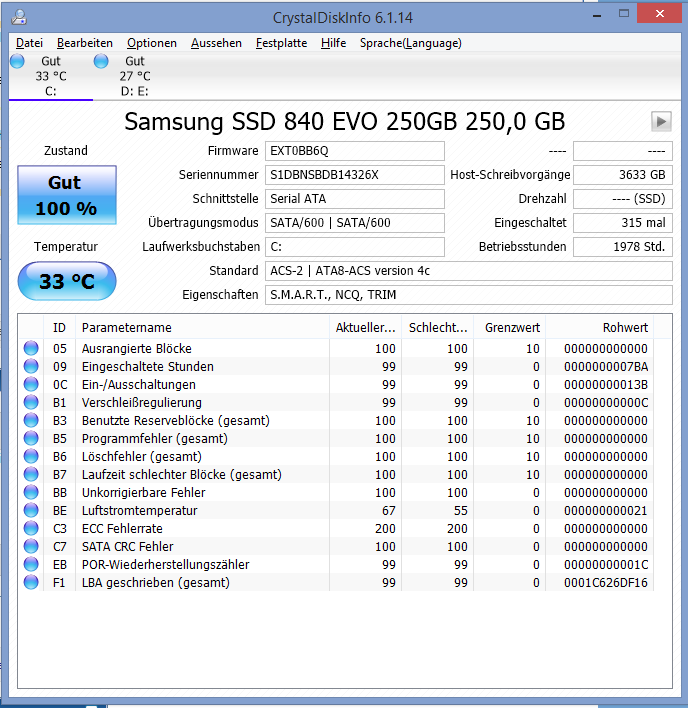Open the Bearbeiten menu
Viewport: 688px width, 708px height.
(85, 43)
